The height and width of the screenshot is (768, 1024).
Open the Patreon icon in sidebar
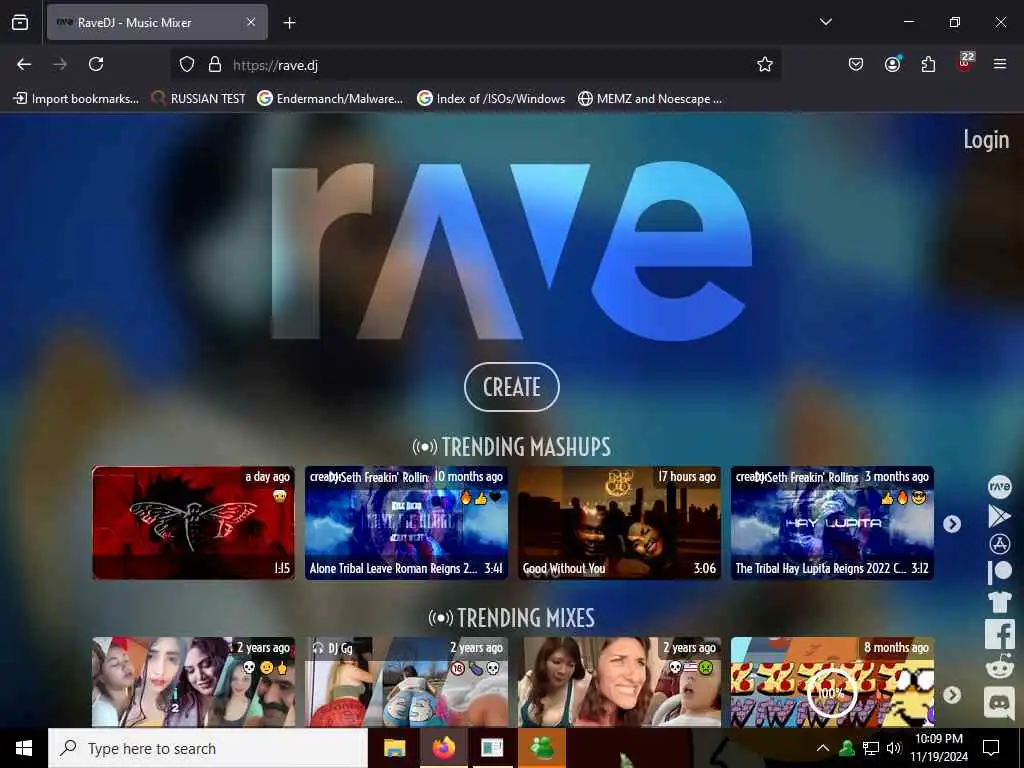point(999,572)
